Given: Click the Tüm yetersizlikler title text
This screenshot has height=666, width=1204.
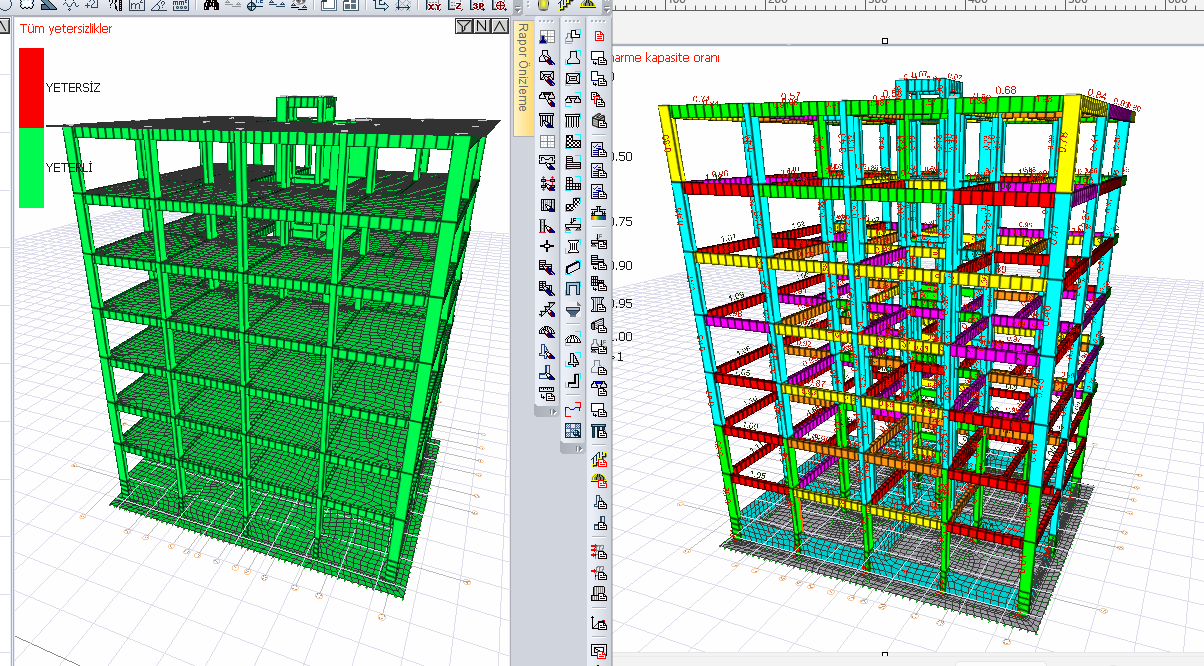Looking at the screenshot, I should tap(66, 29).
